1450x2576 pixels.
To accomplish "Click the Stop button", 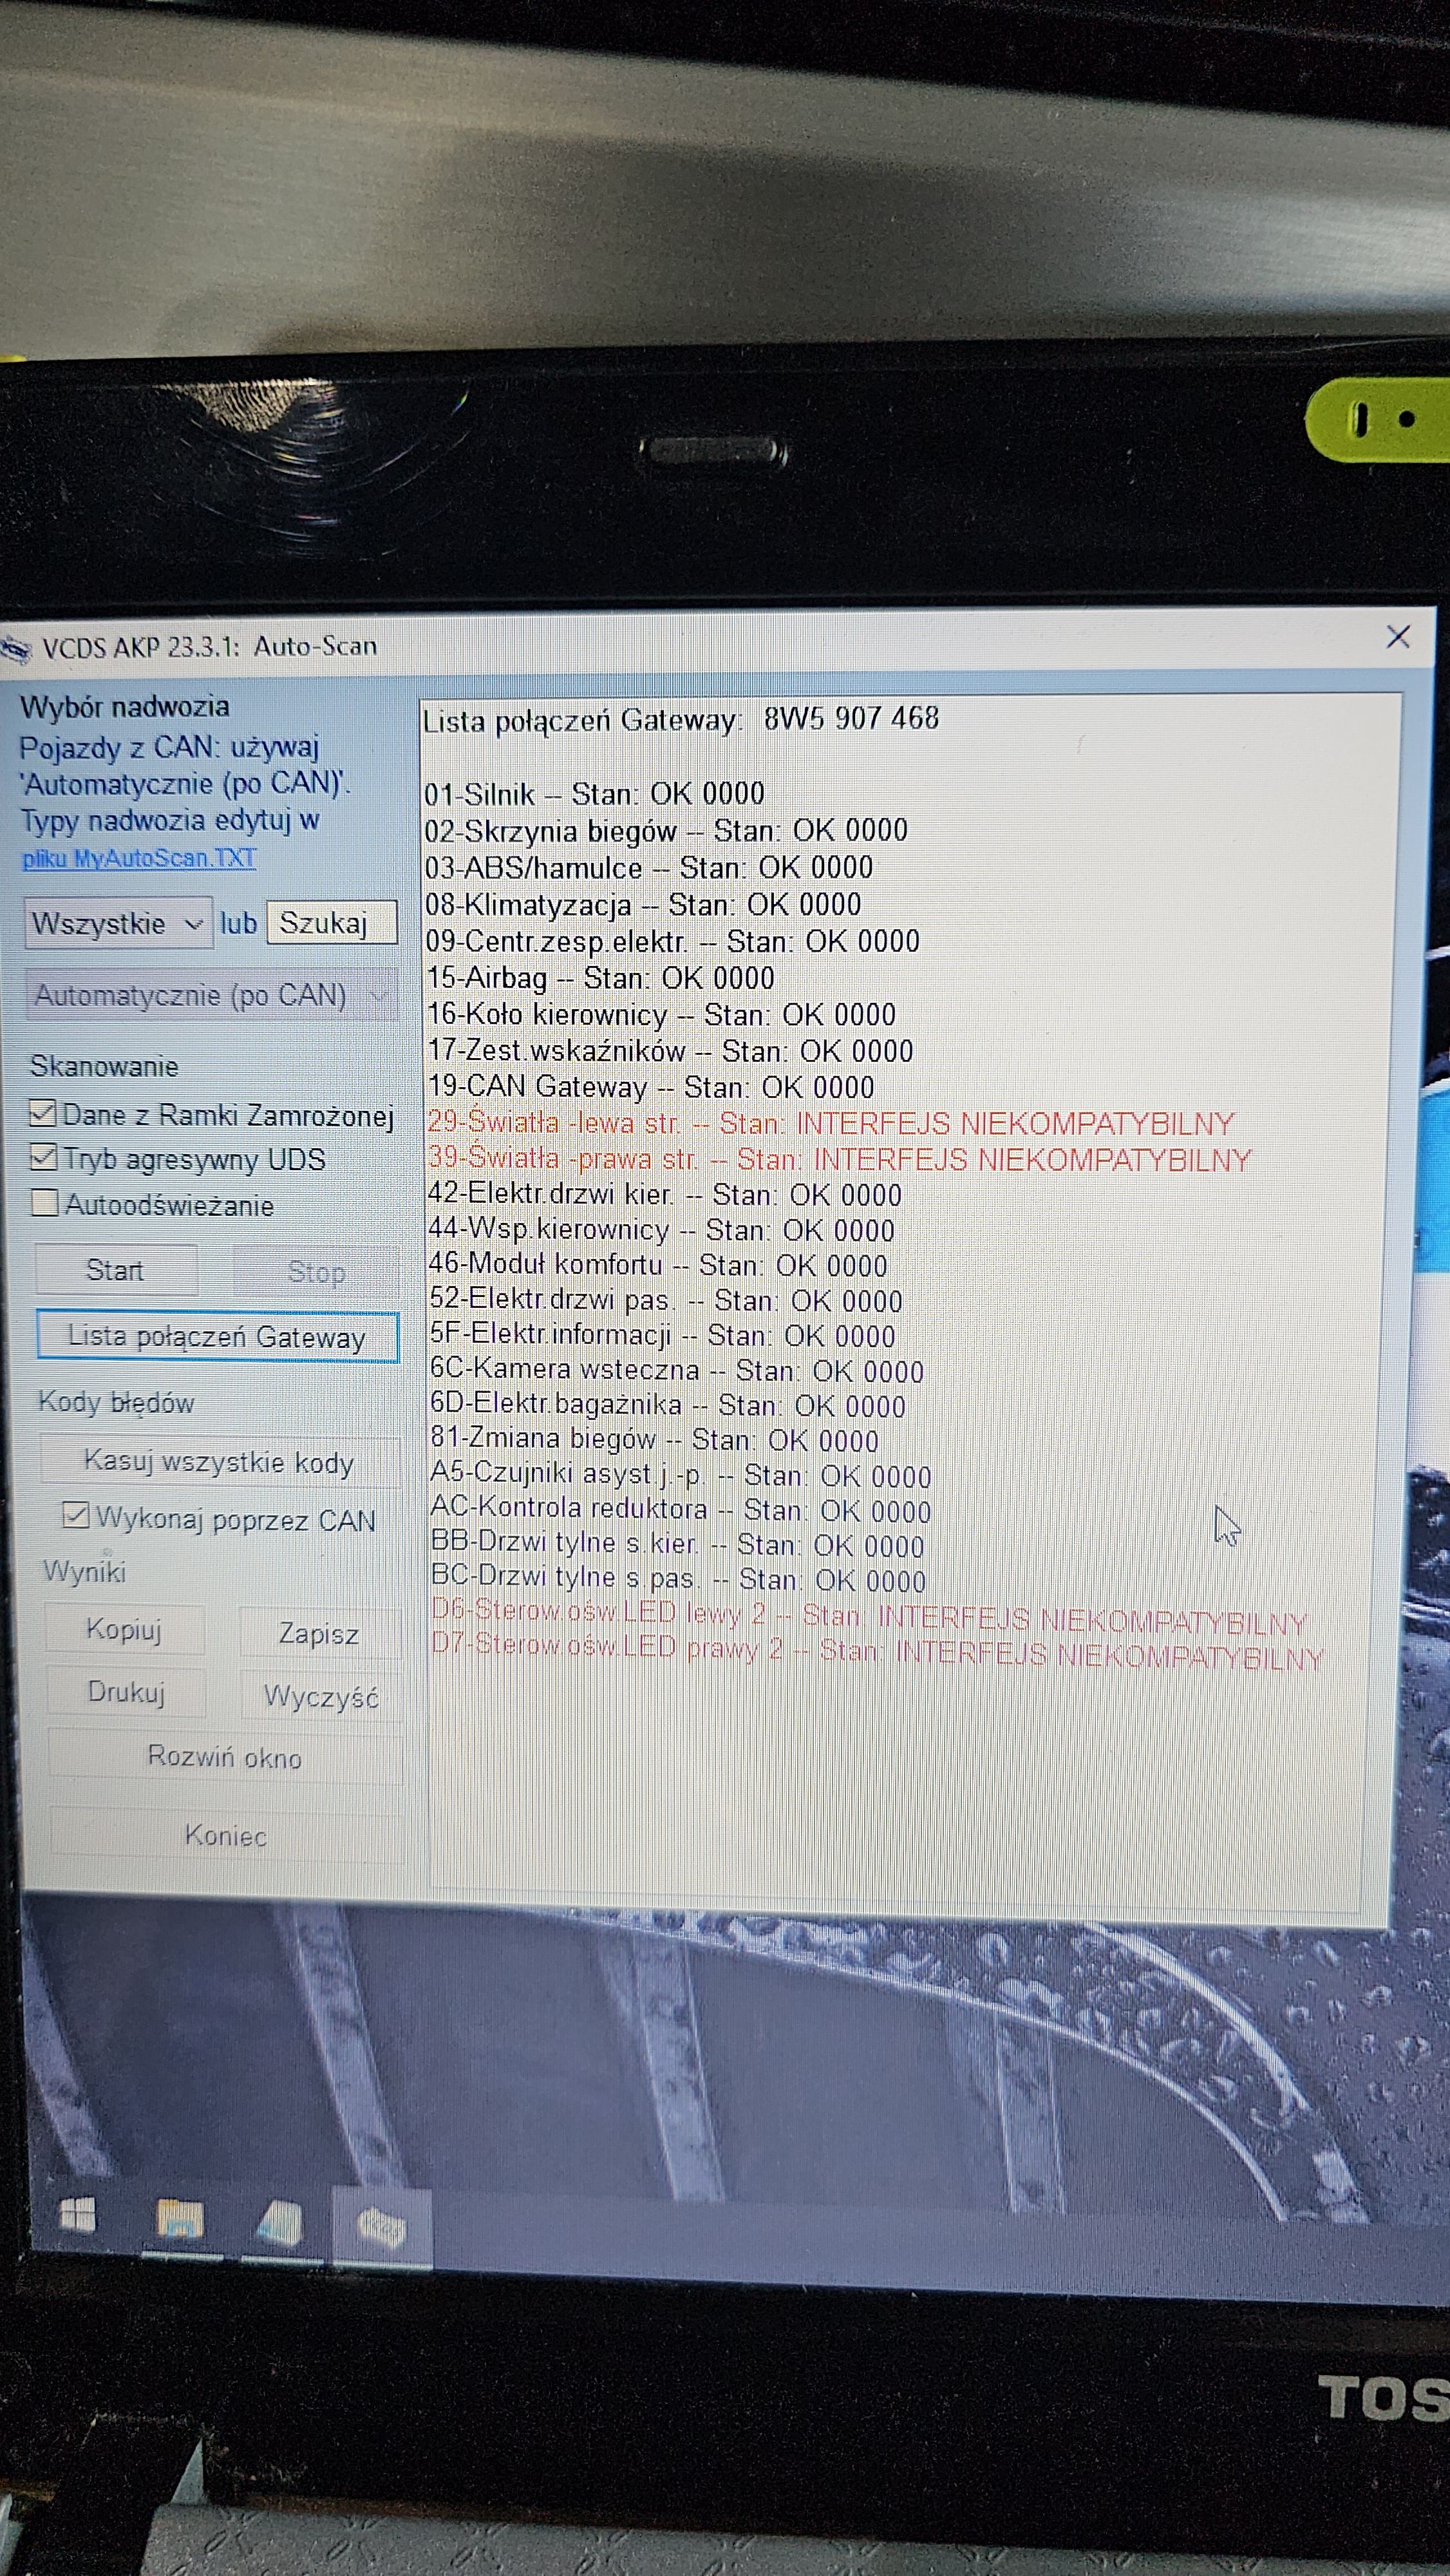I will (316, 1272).
